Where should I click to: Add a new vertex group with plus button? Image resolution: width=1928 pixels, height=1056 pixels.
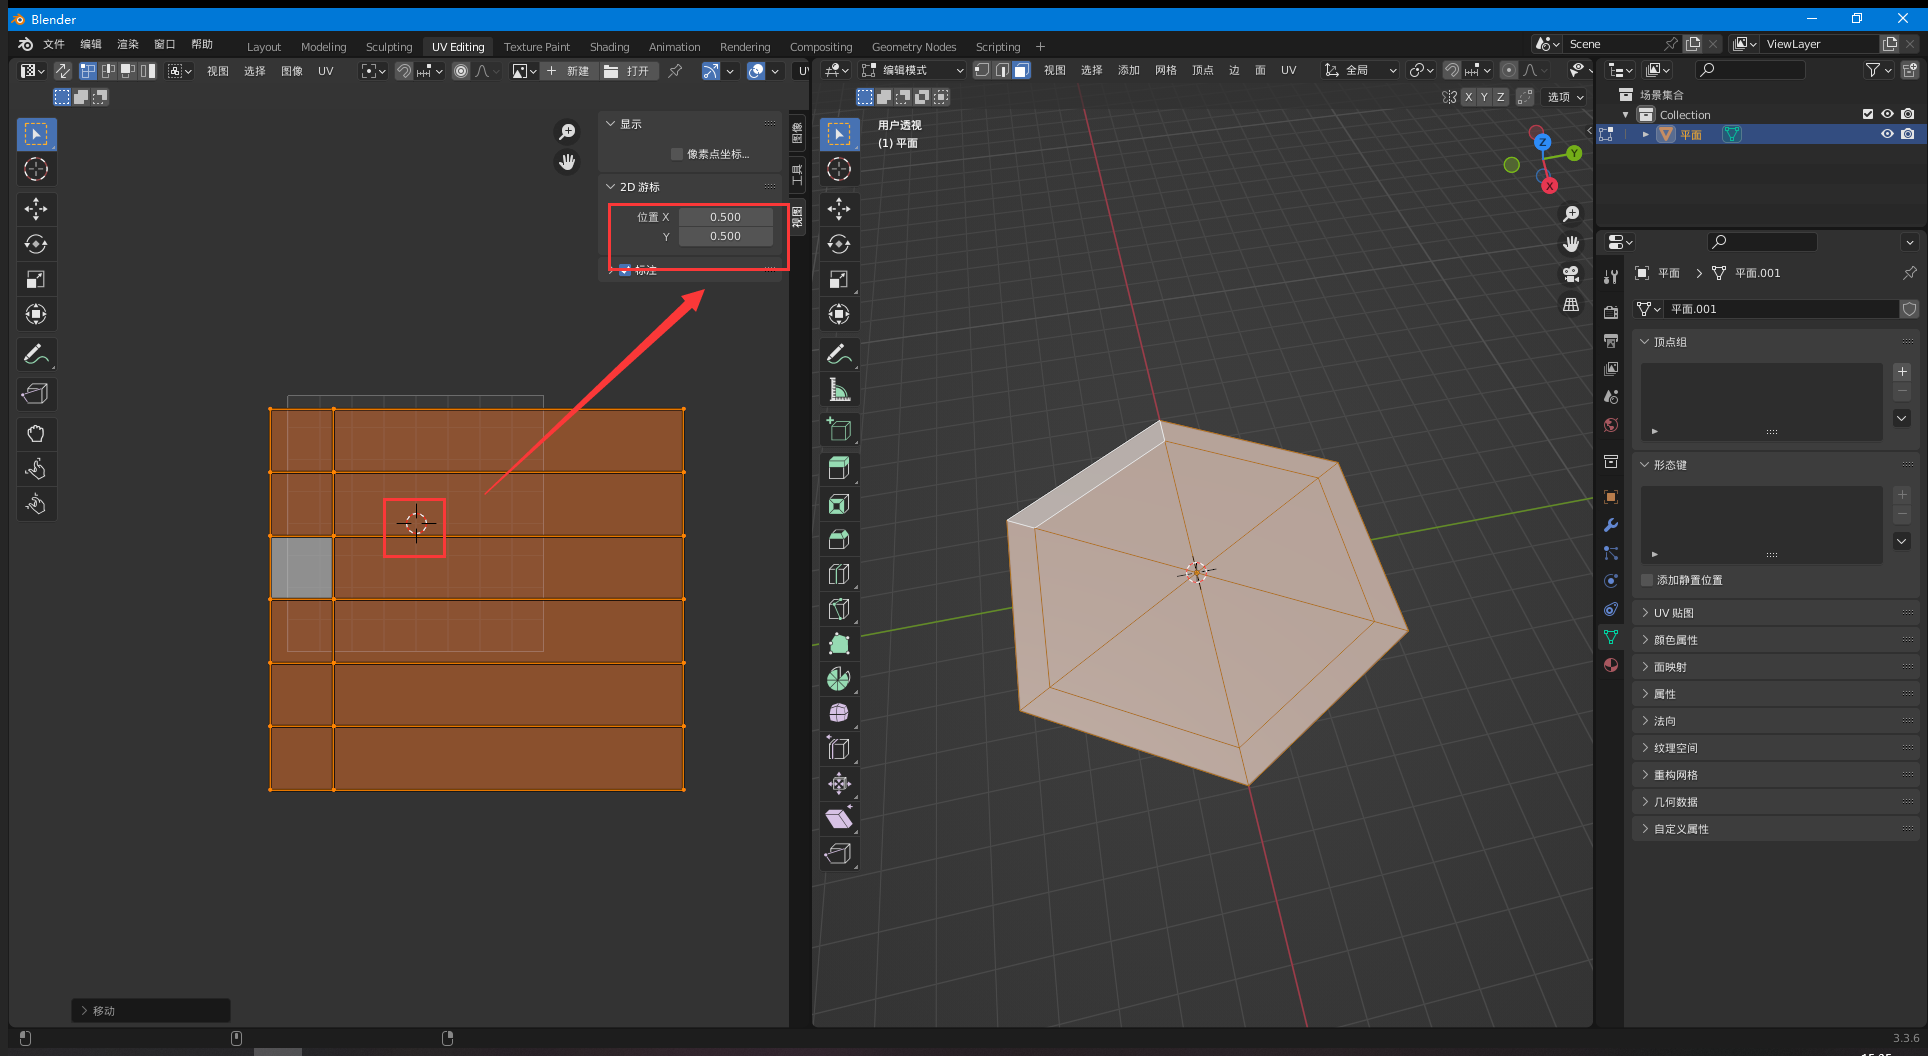coord(1902,372)
